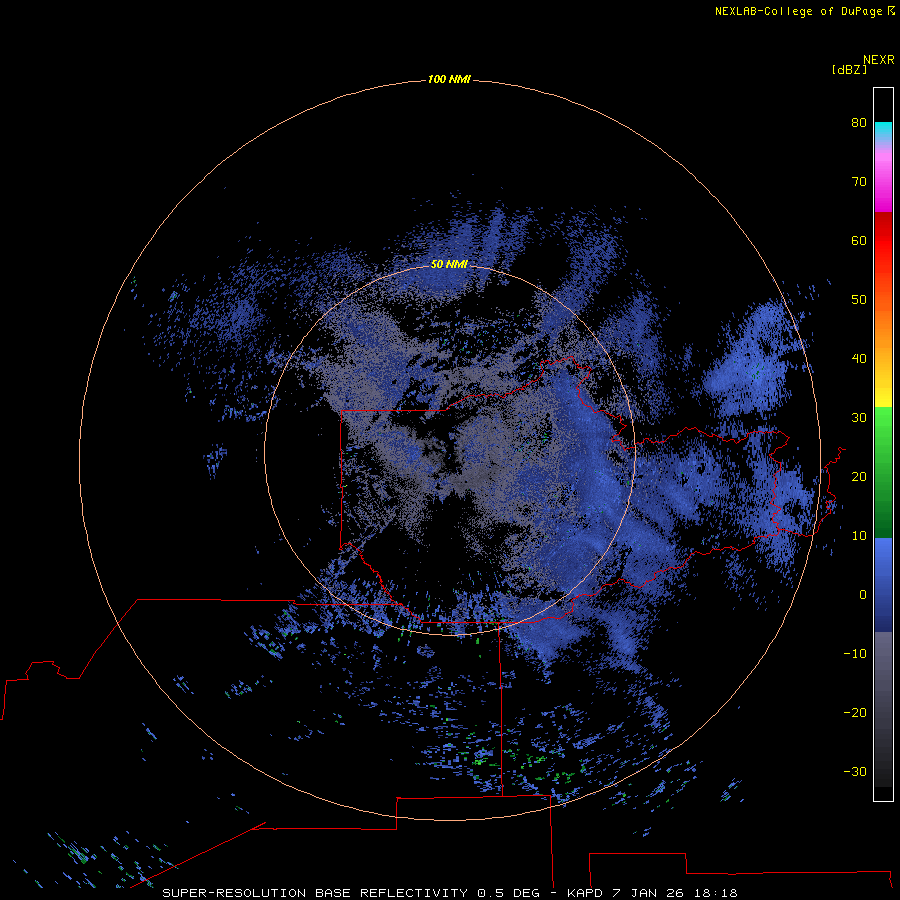Click the 18:18 timestamp in the caption
This screenshot has height=900, width=900.
click(x=715, y=893)
